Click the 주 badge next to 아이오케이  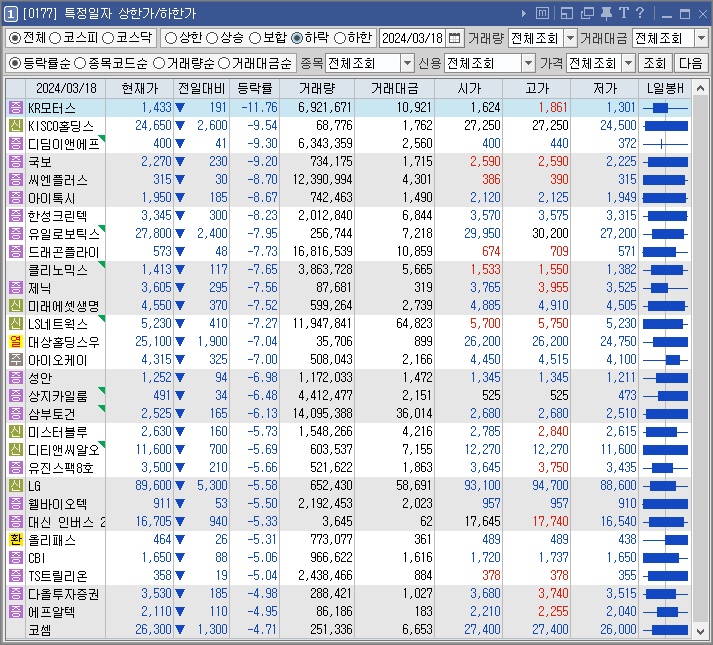[x=16, y=360]
